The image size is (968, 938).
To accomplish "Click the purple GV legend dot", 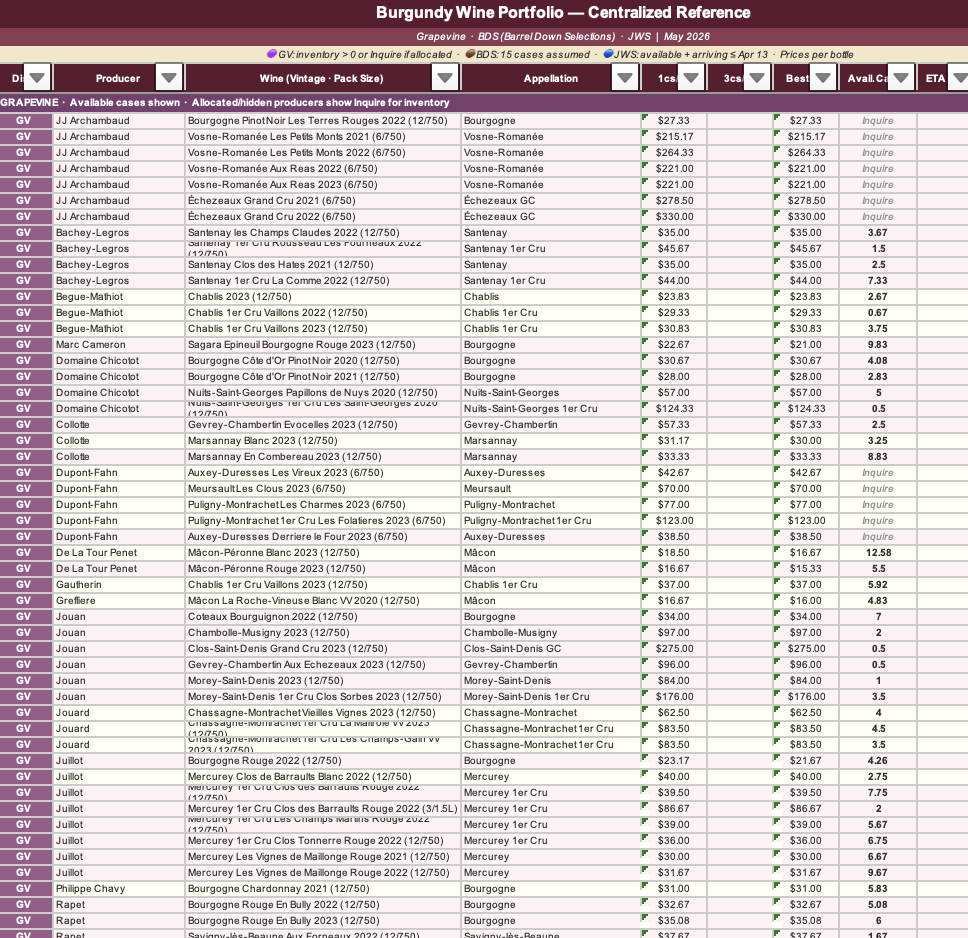I will click(x=272, y=54).
